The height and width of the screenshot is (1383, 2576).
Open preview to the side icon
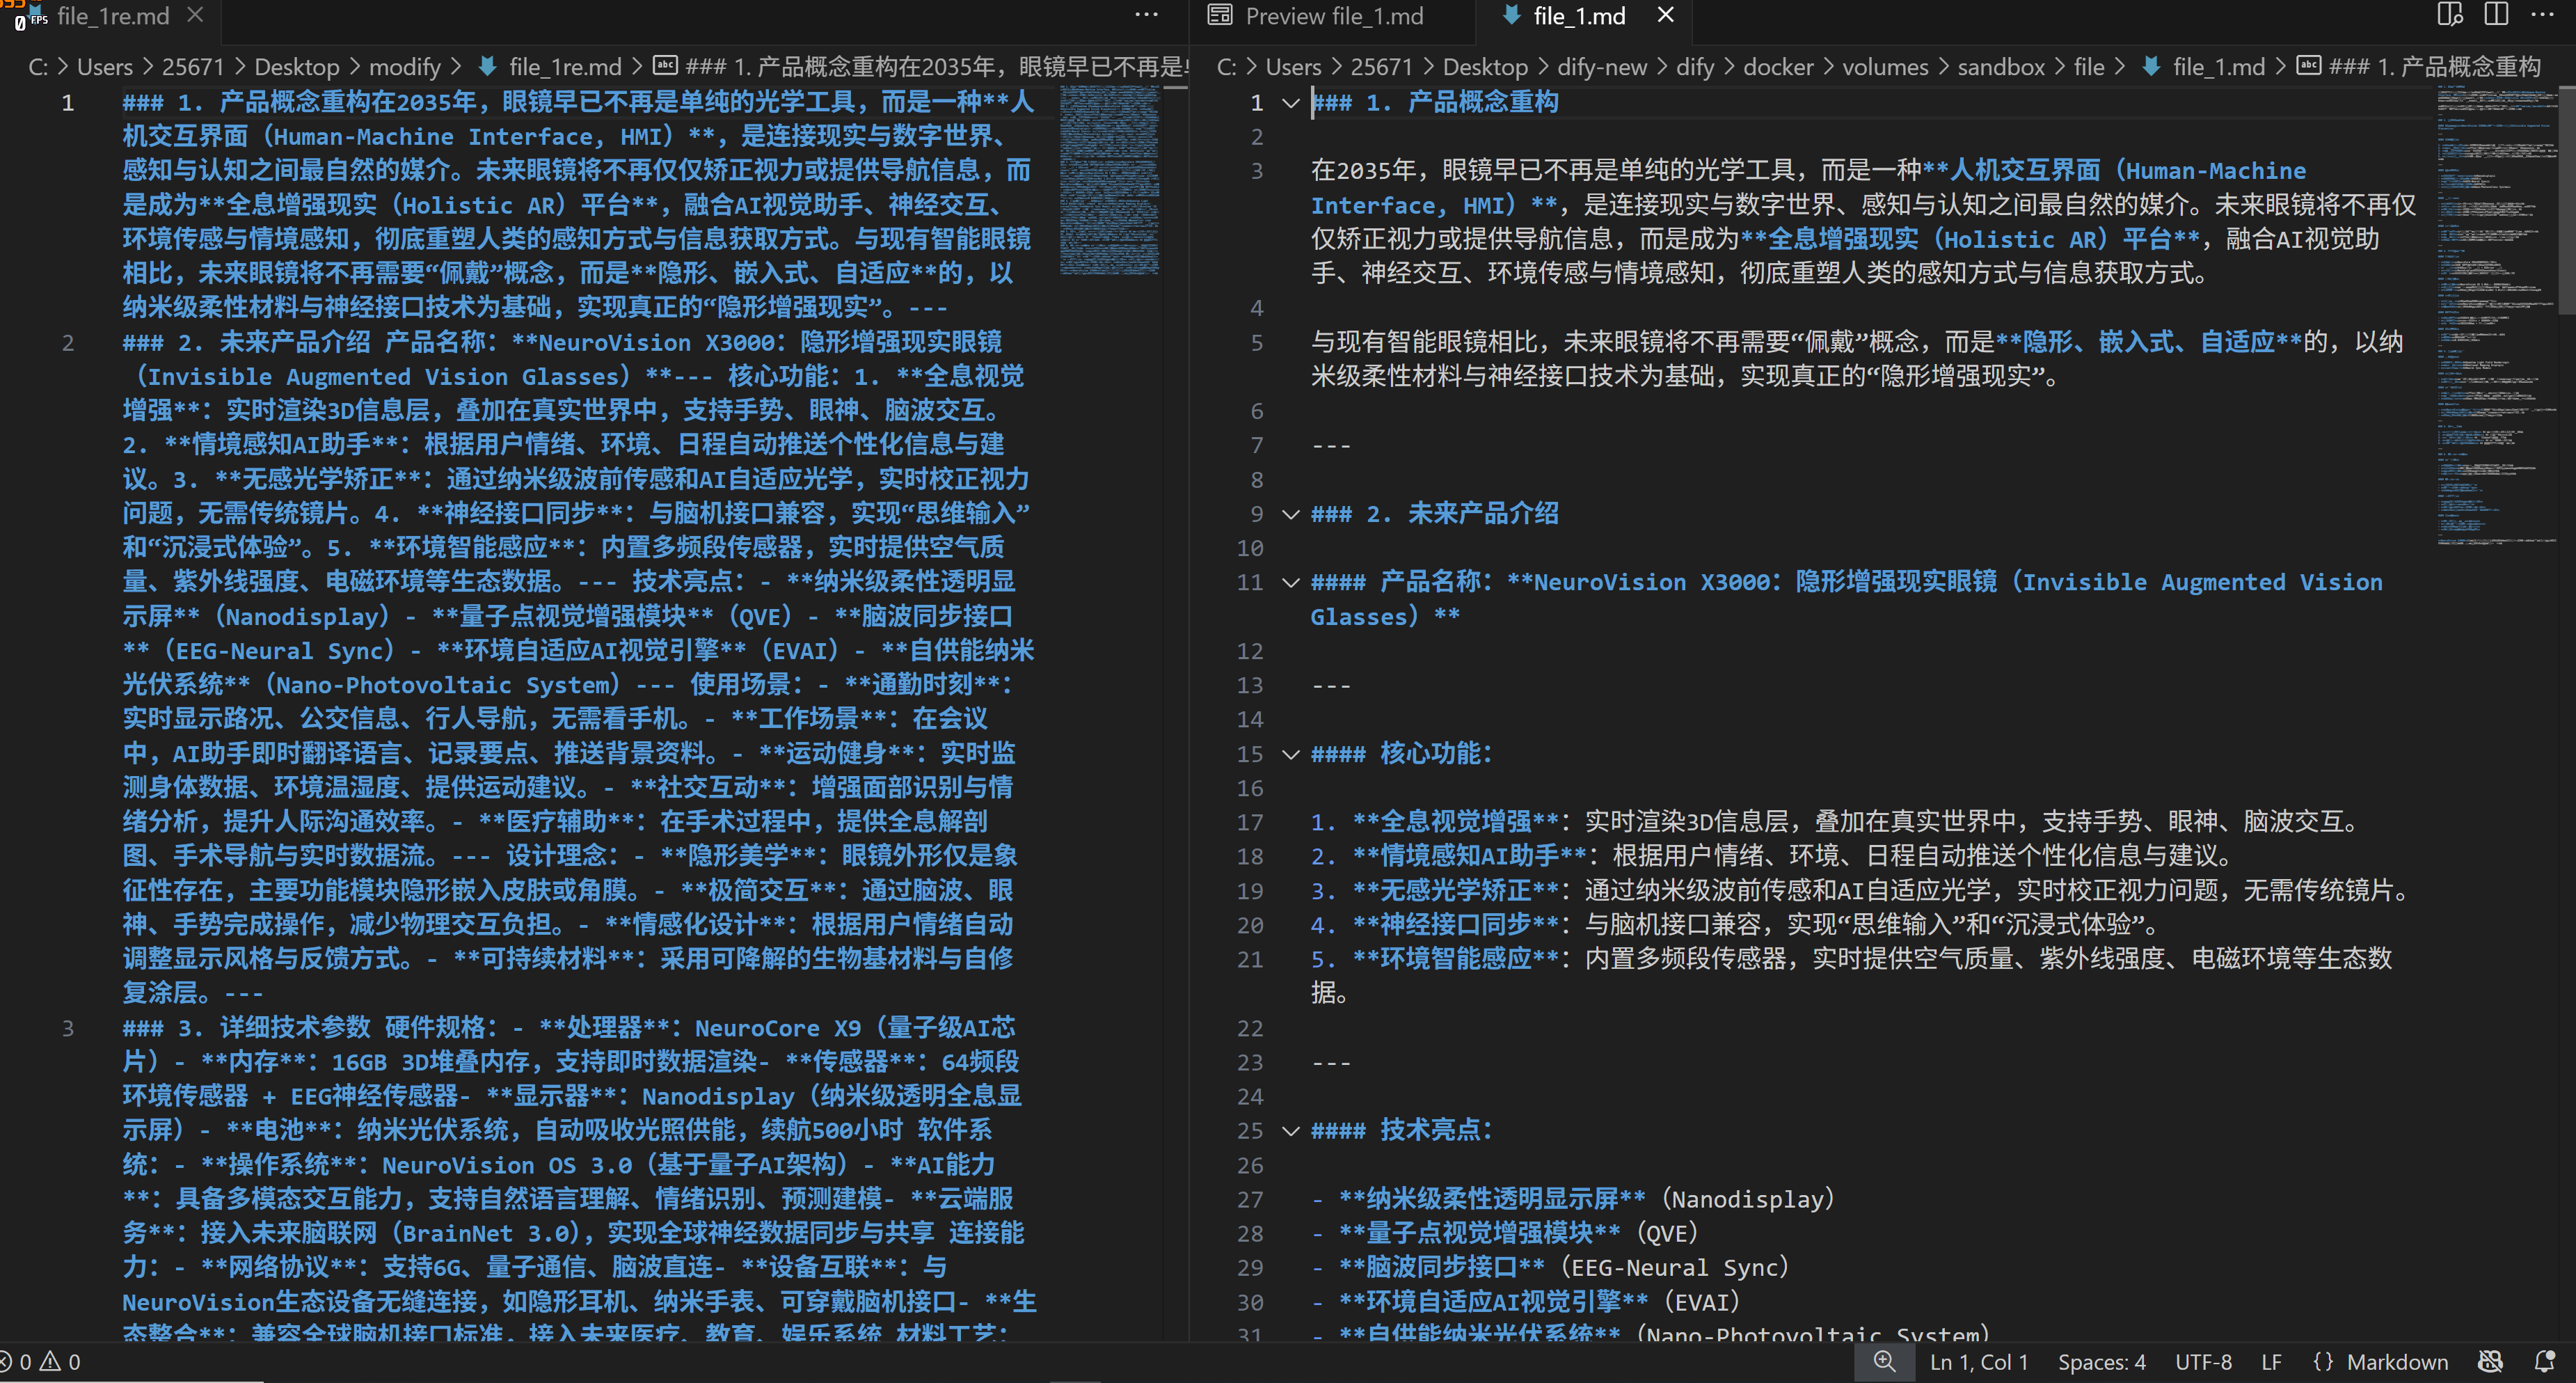pos(2449,15)
